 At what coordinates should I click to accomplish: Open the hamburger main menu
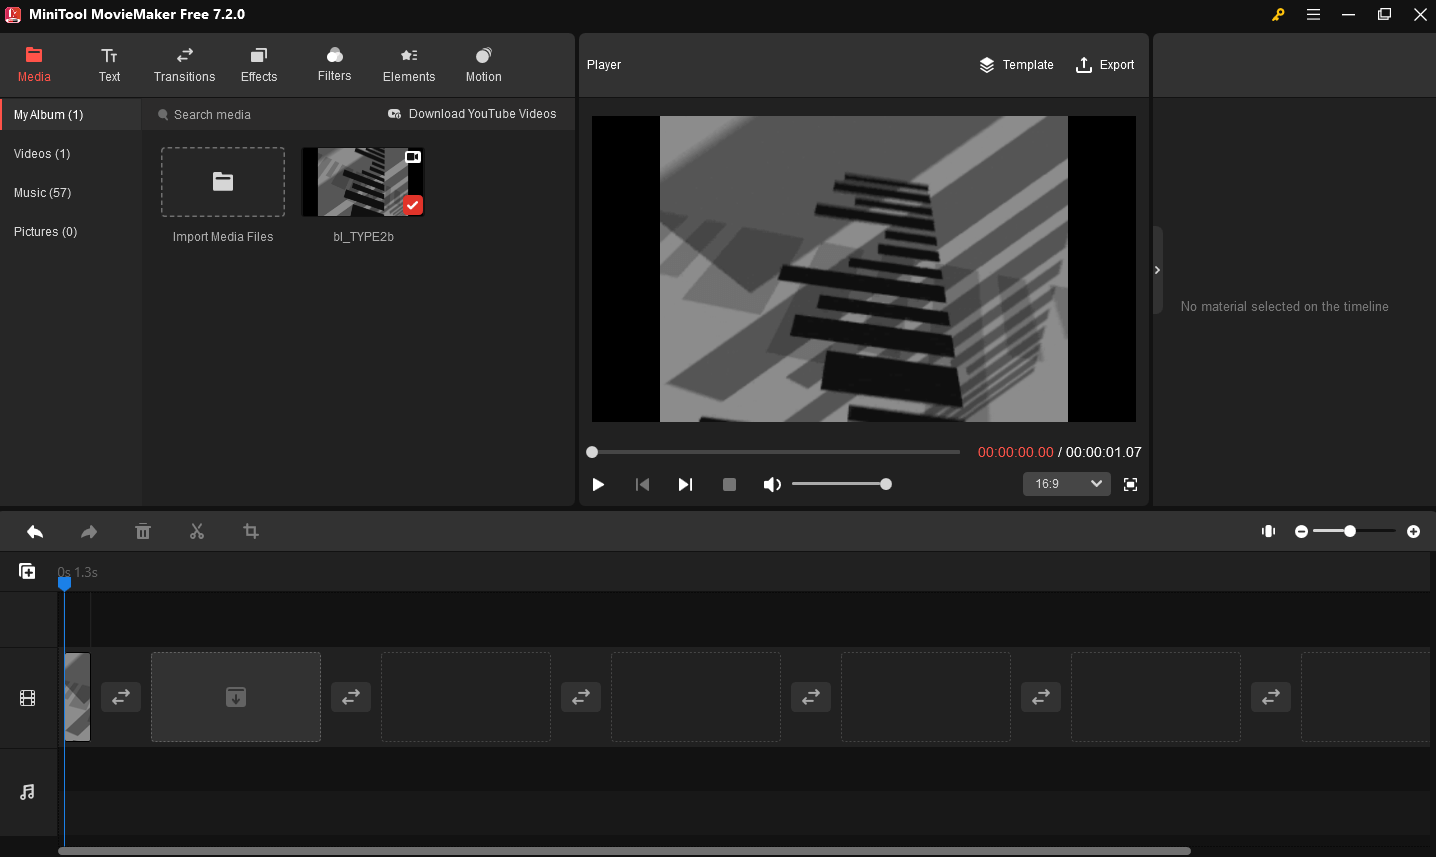click(x=1313, y=14)
